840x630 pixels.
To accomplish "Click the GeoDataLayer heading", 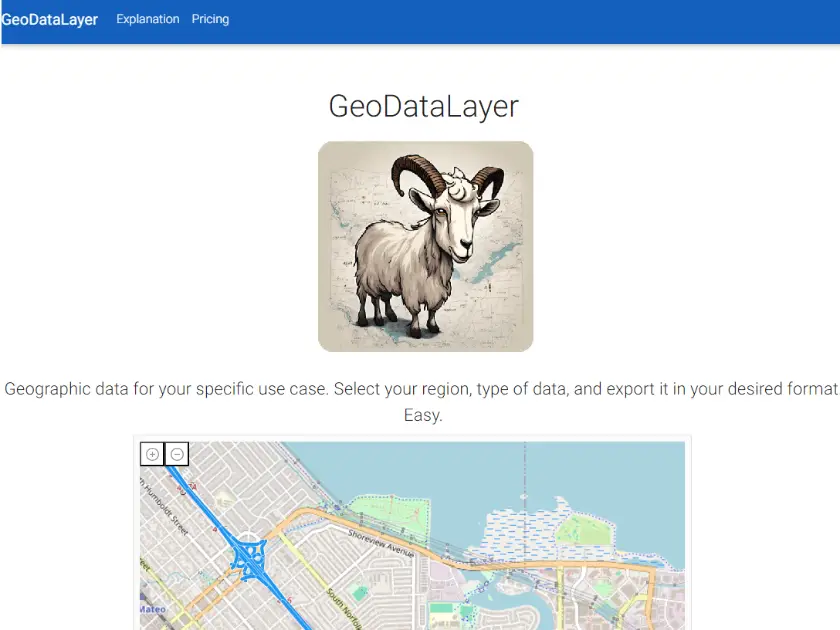I will coord(423,106).
